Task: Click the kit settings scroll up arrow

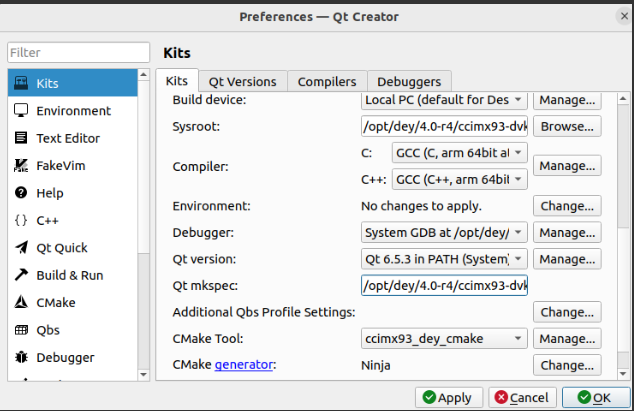Action: (x=623, y=98)
